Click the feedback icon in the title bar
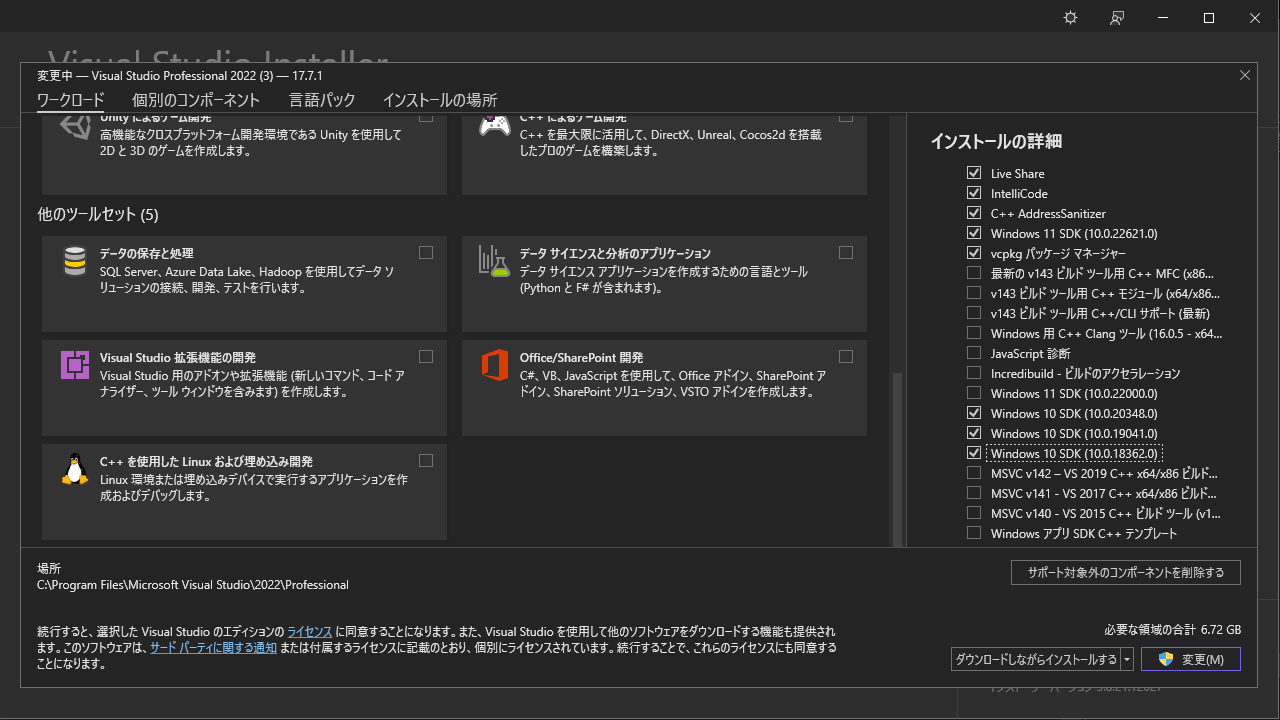 1117,17
